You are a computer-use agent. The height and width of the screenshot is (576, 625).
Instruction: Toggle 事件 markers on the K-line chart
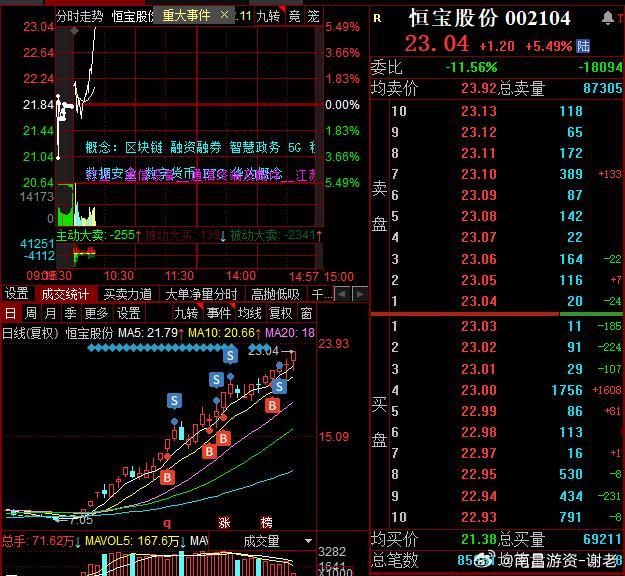(219, 313)
